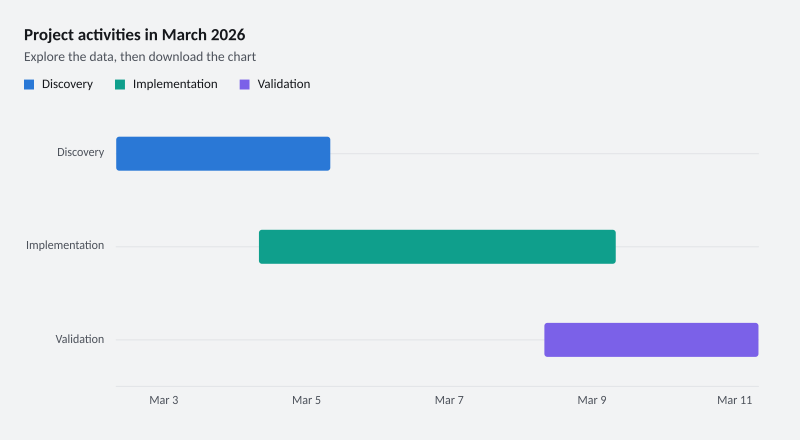Click the Discovery row axis label

(x=81, y=152)
